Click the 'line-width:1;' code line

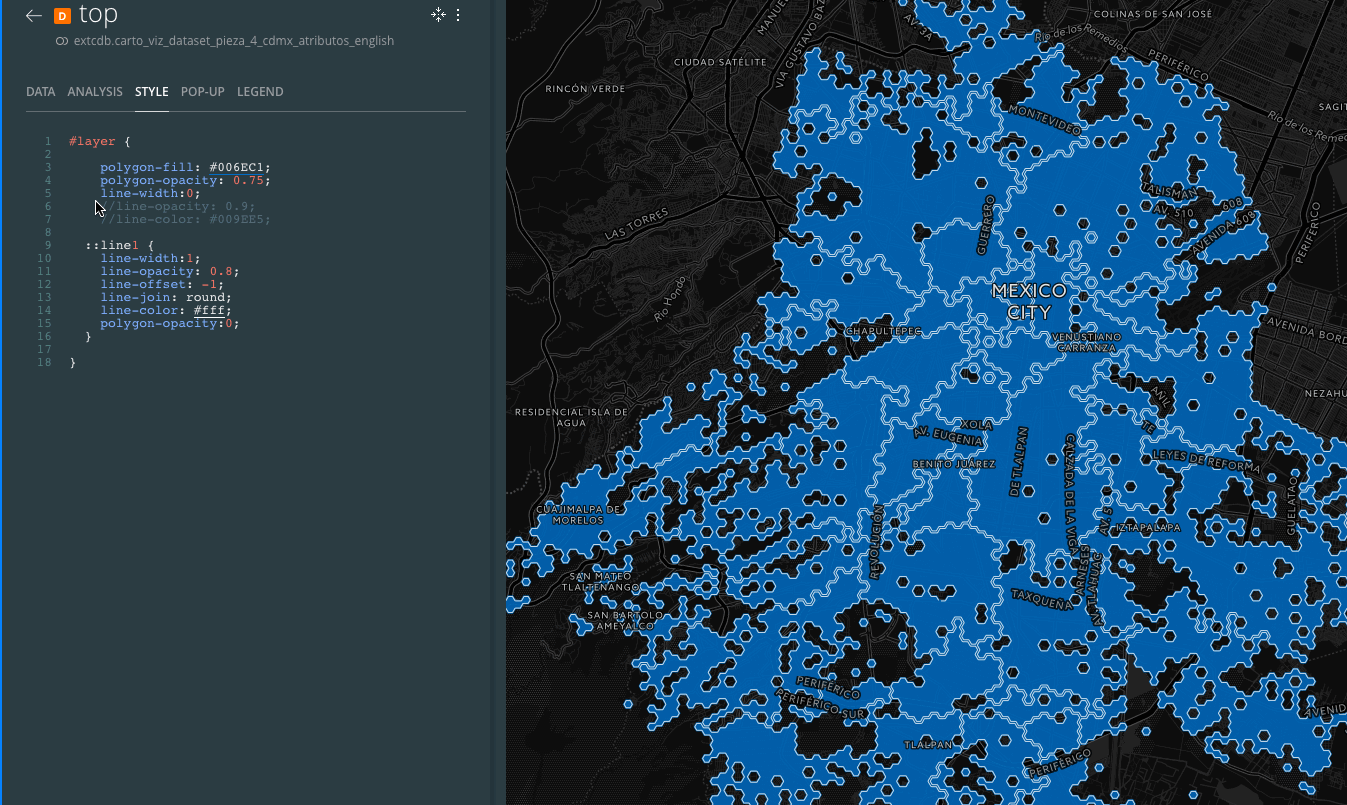click(x=150, y=258)
